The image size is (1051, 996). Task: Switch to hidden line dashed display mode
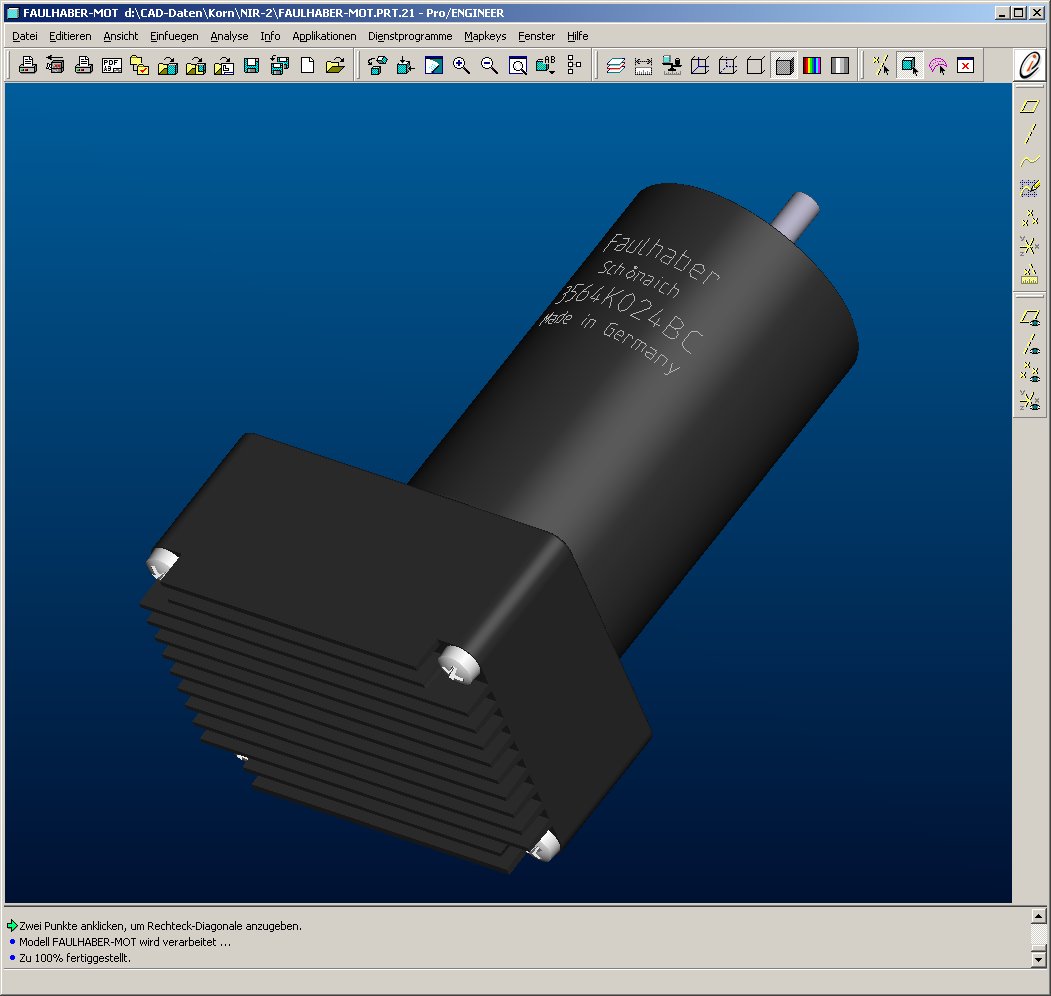(727, 65)
